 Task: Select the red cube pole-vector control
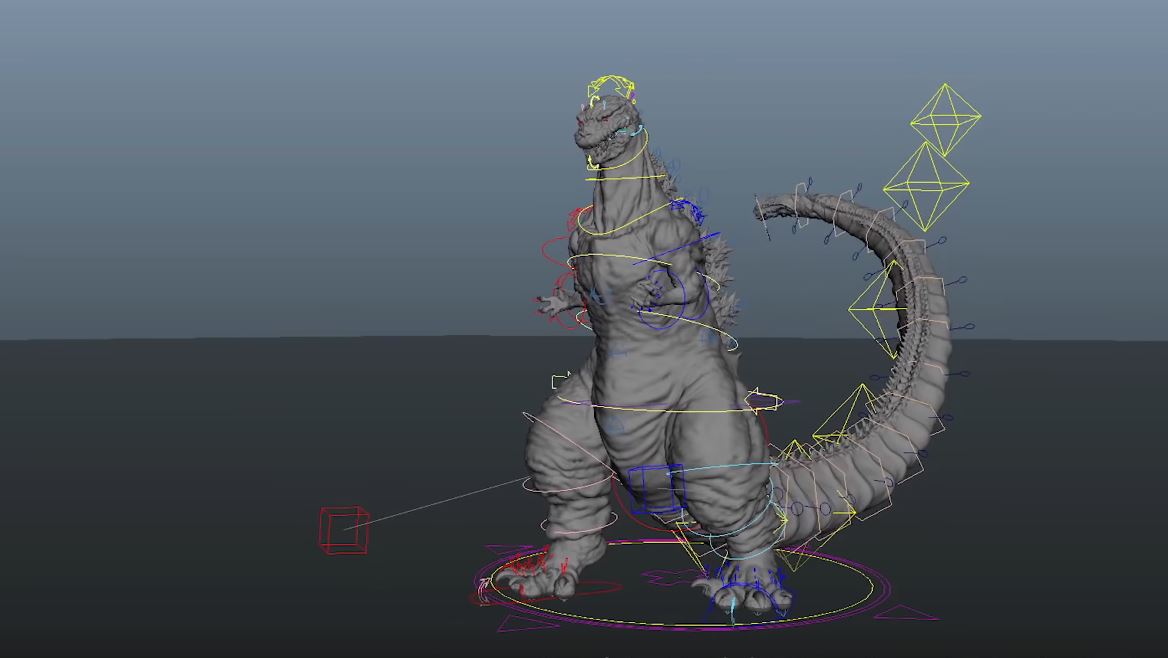[x=344, y=530]
